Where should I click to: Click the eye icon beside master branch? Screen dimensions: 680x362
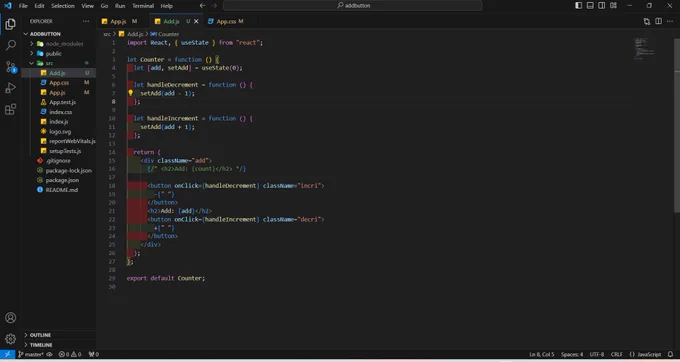point(49,354)
